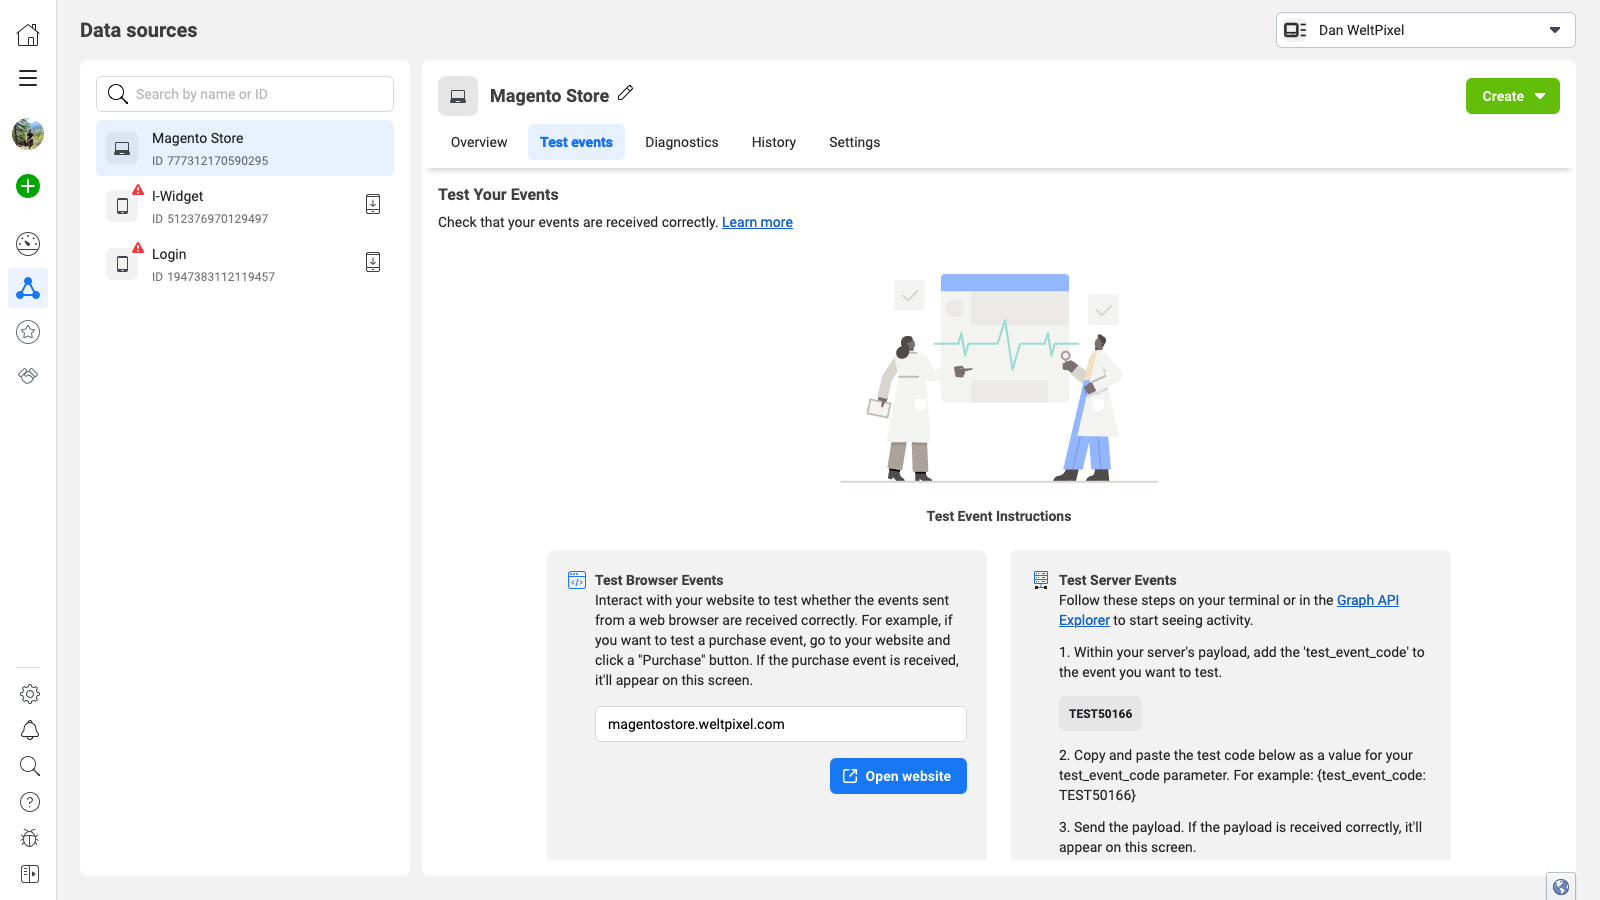
Task: Switch to the Overview tab
Action: coord(479,142)
